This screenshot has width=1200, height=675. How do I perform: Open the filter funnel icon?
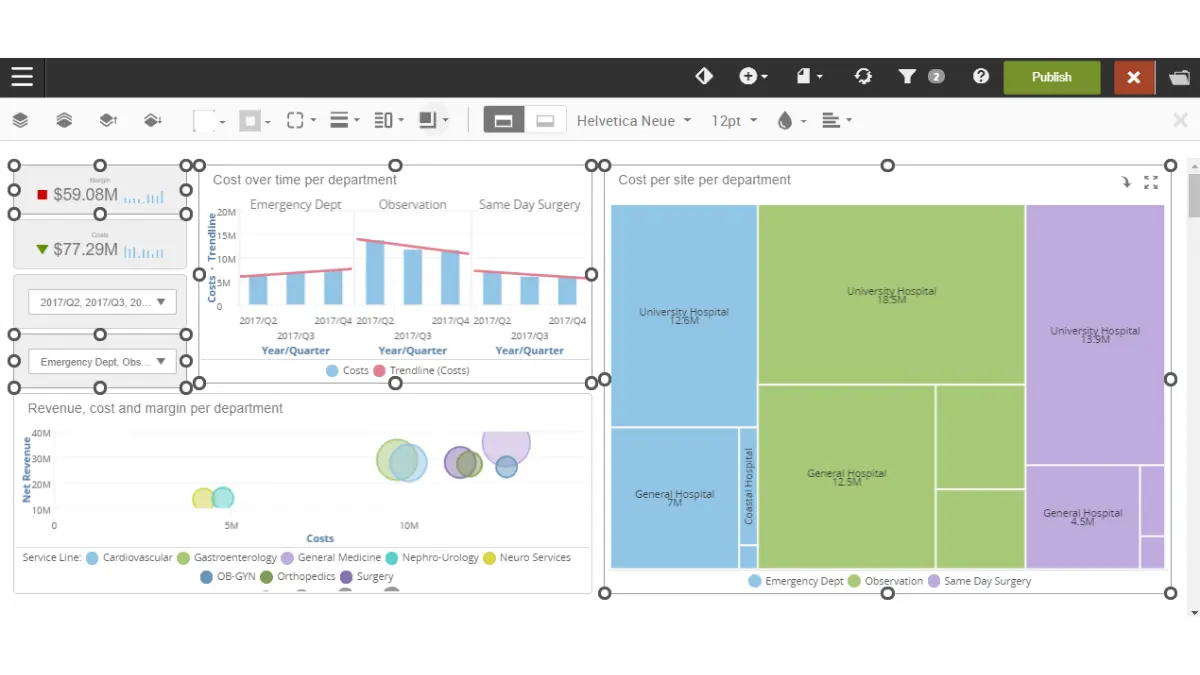[907, 77]
